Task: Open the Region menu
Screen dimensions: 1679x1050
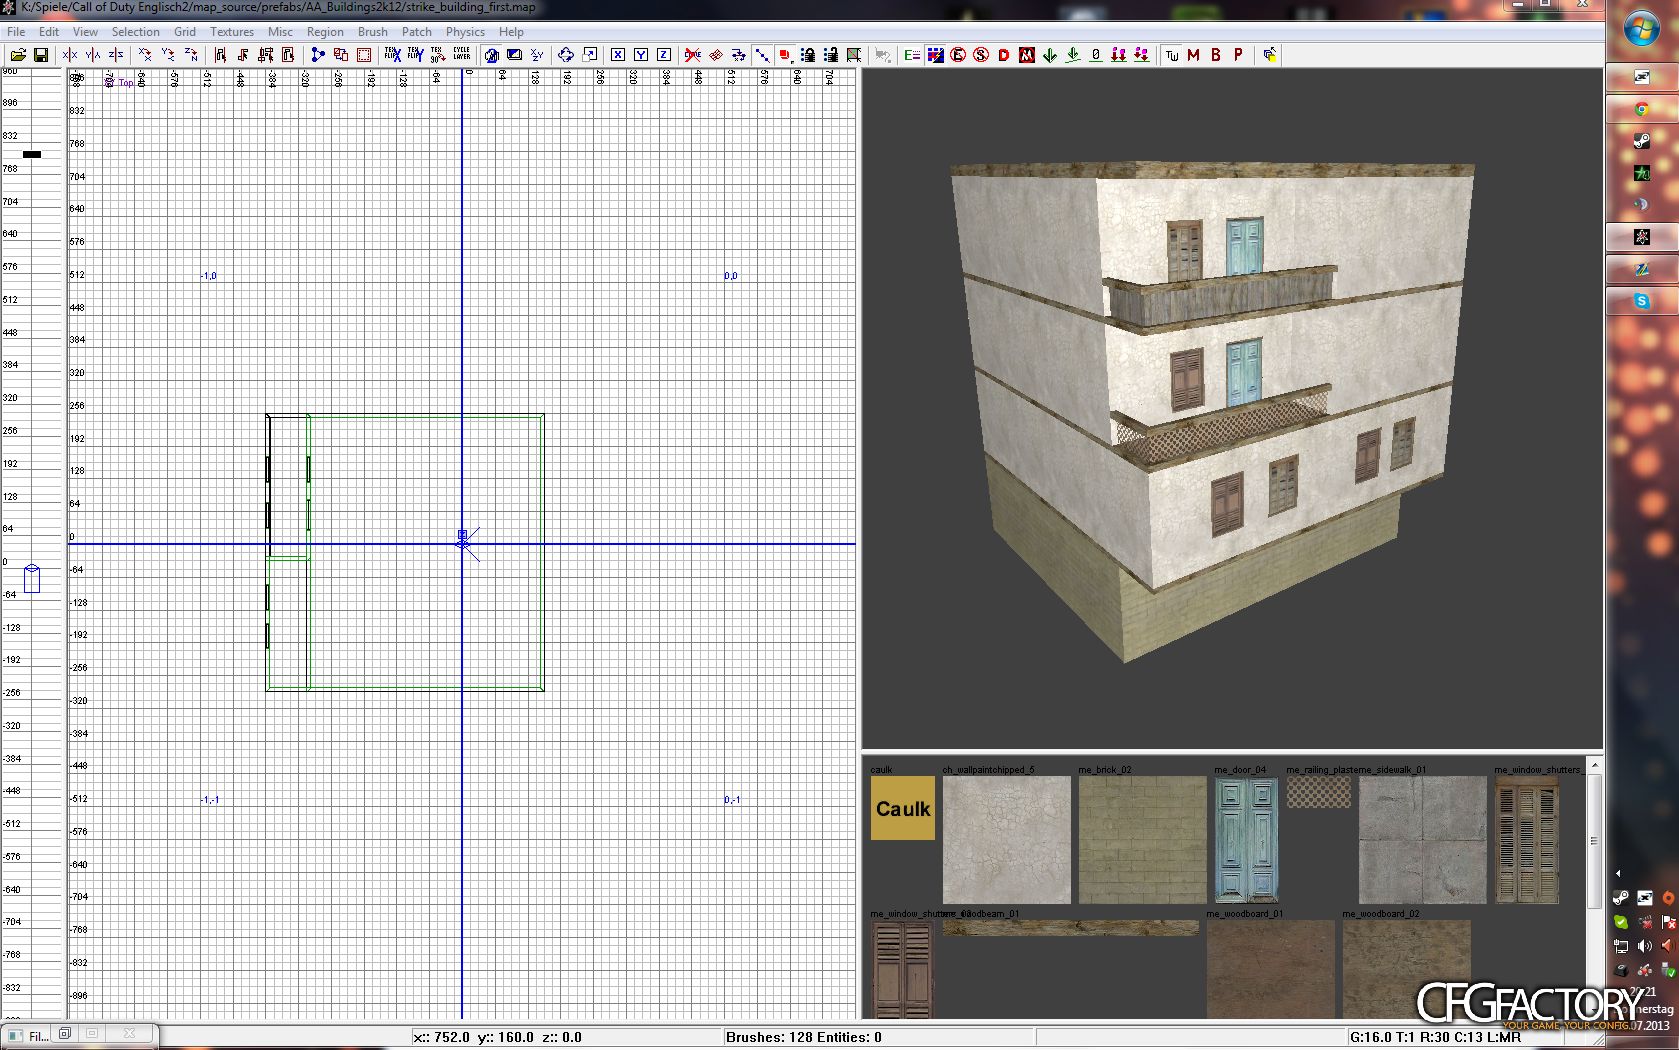Action: (x=325, y=32)
